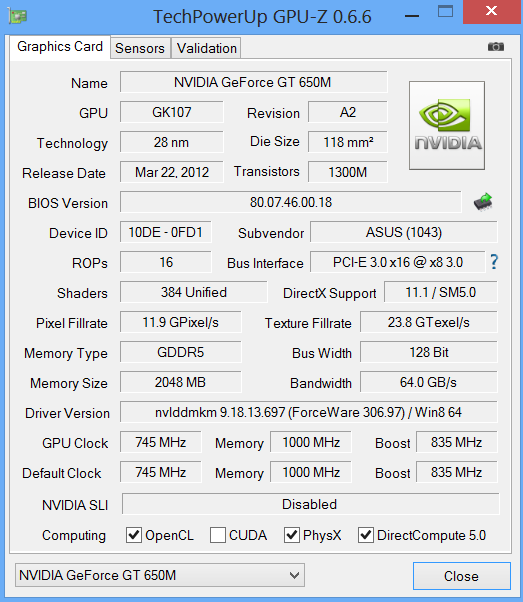Click the camera screenshot icon

point(496,46)
